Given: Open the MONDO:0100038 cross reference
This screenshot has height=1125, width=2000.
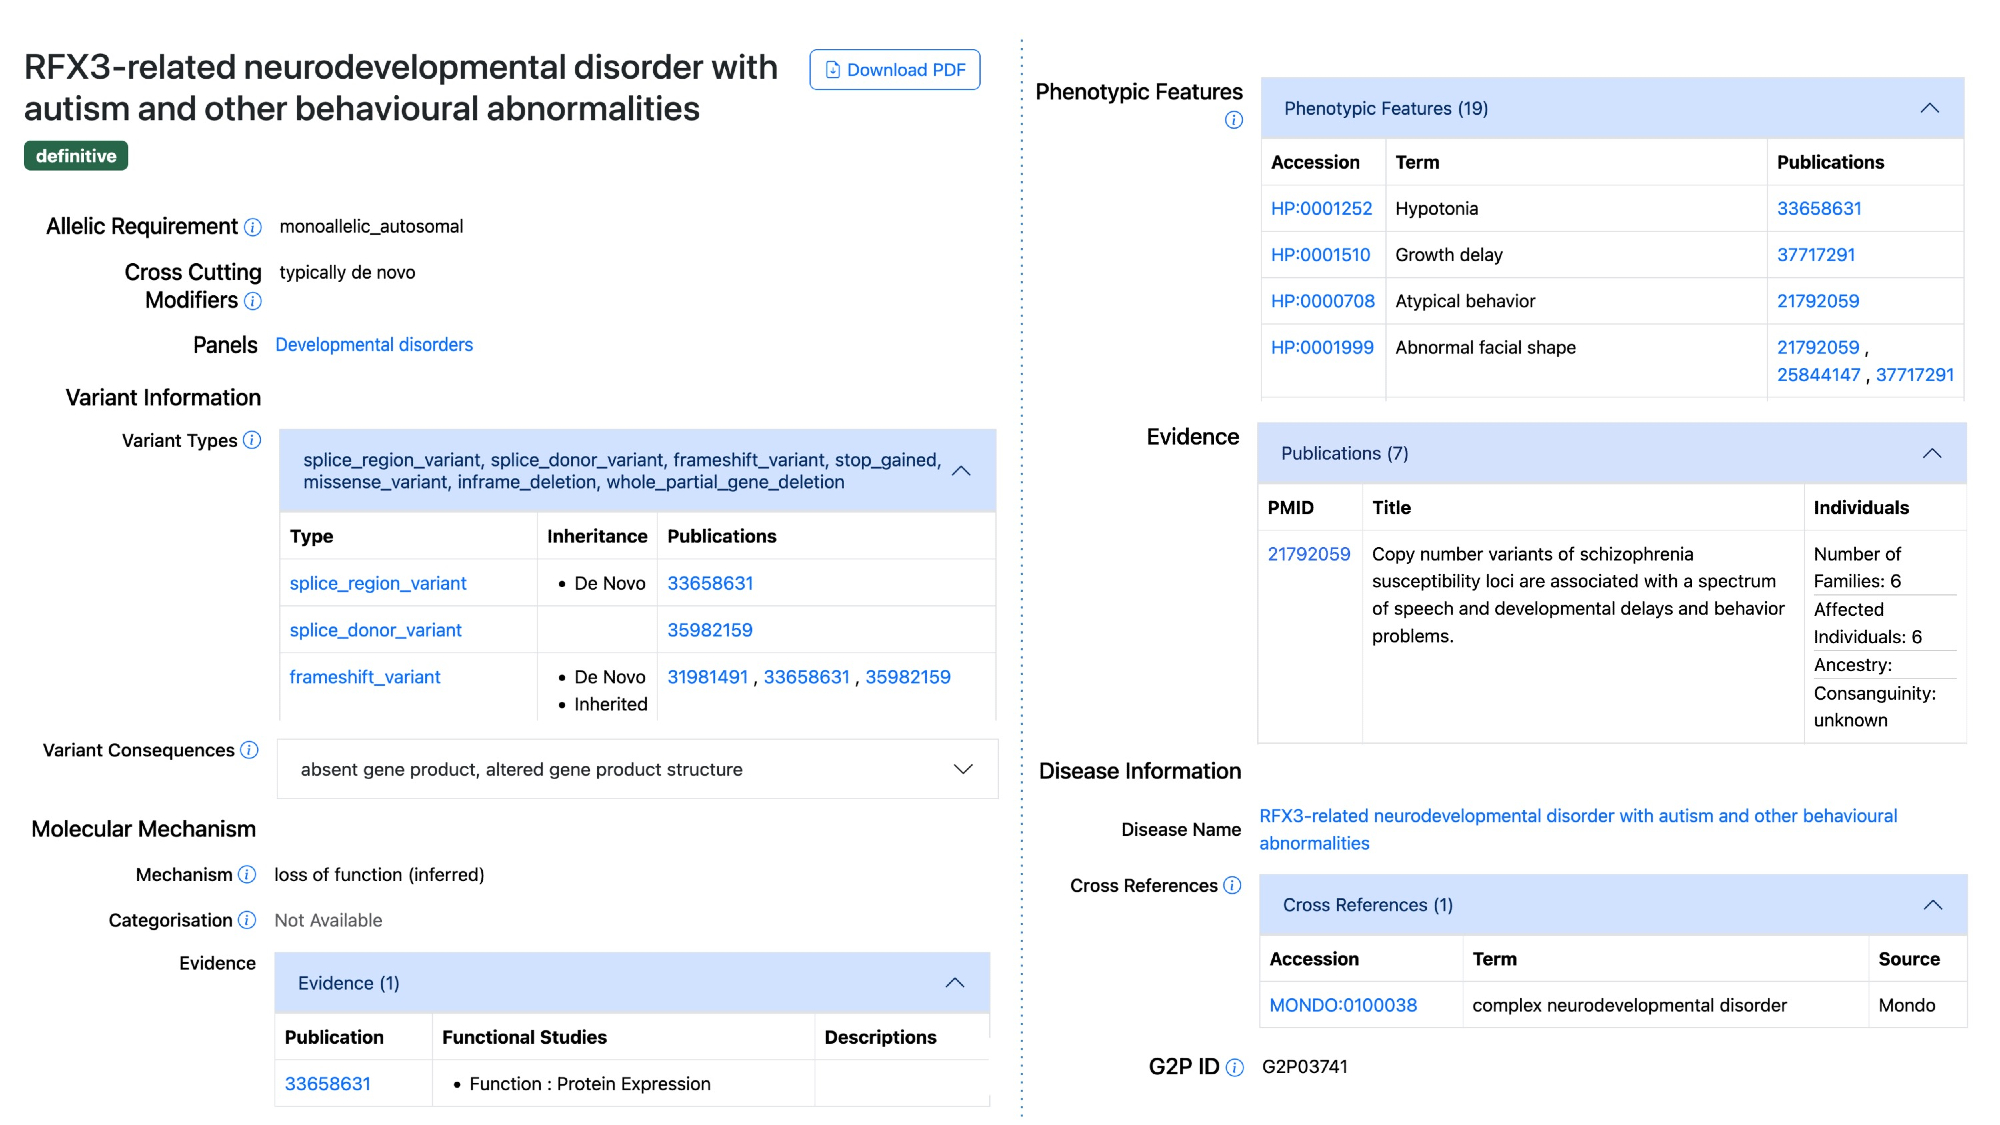Looking at the screenshot, I should coord(1343,1005).
